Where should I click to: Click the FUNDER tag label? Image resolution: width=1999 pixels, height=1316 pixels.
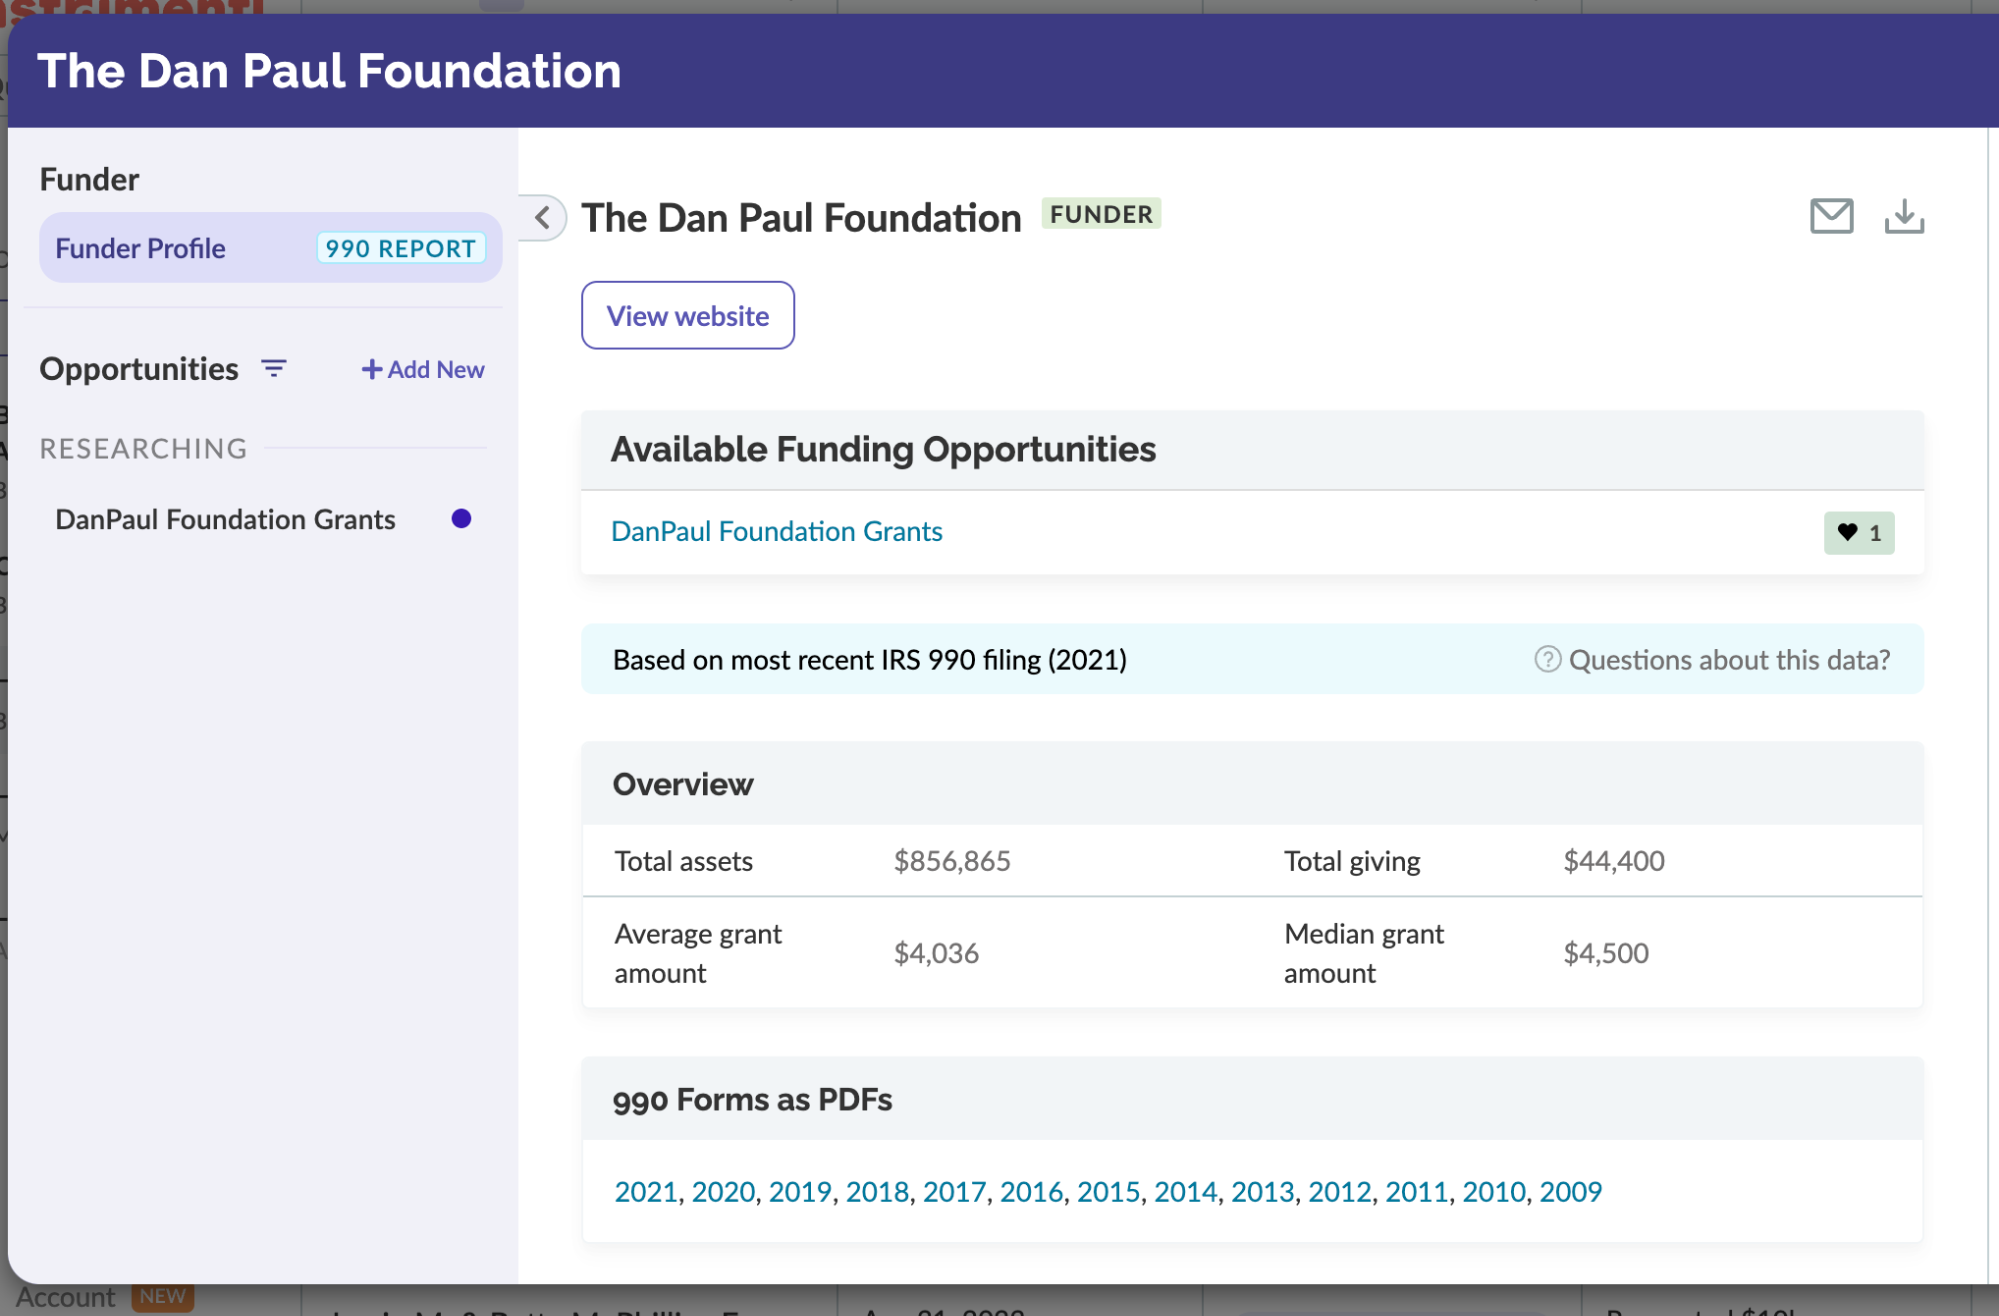[x=1101, y=214]
